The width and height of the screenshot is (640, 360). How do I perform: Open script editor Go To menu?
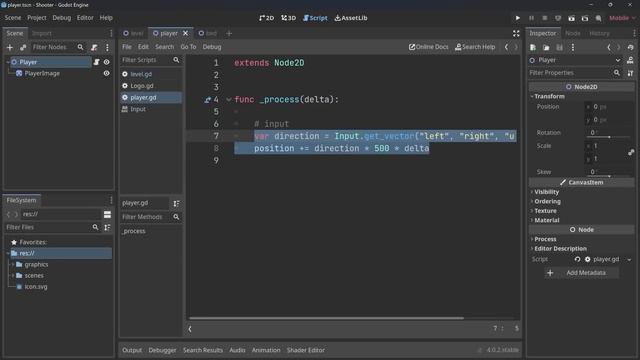pyautogui.click(x=188, y=47)
